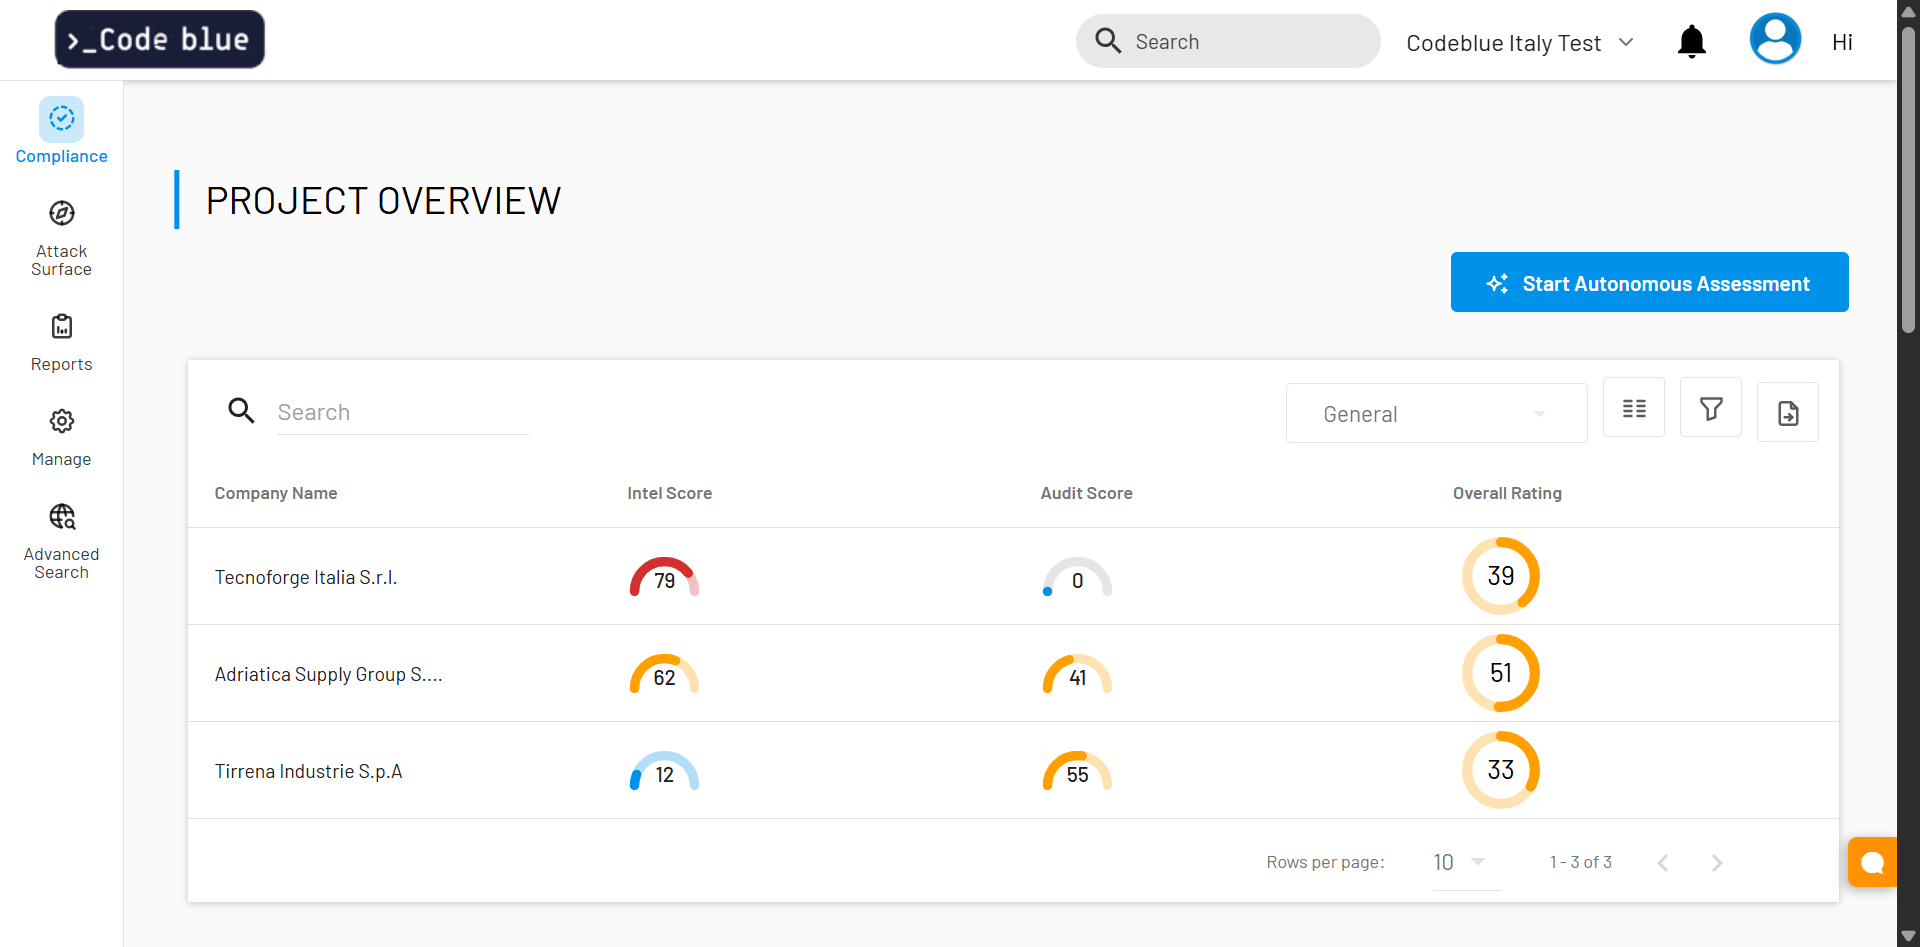Viewport: 1920px width, 947px height.
Task: Expand the Codeblue Italy Test dropdown
Action: pos(1519,43)
